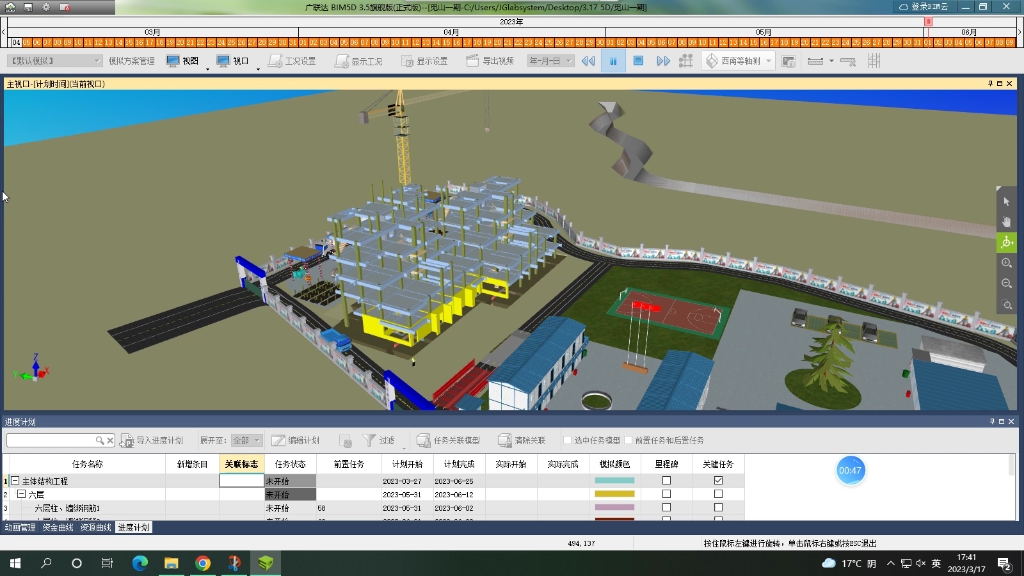Fast-forward the simulation animation
Viewport: 1024px width, 576px height.
coord(663,61)
